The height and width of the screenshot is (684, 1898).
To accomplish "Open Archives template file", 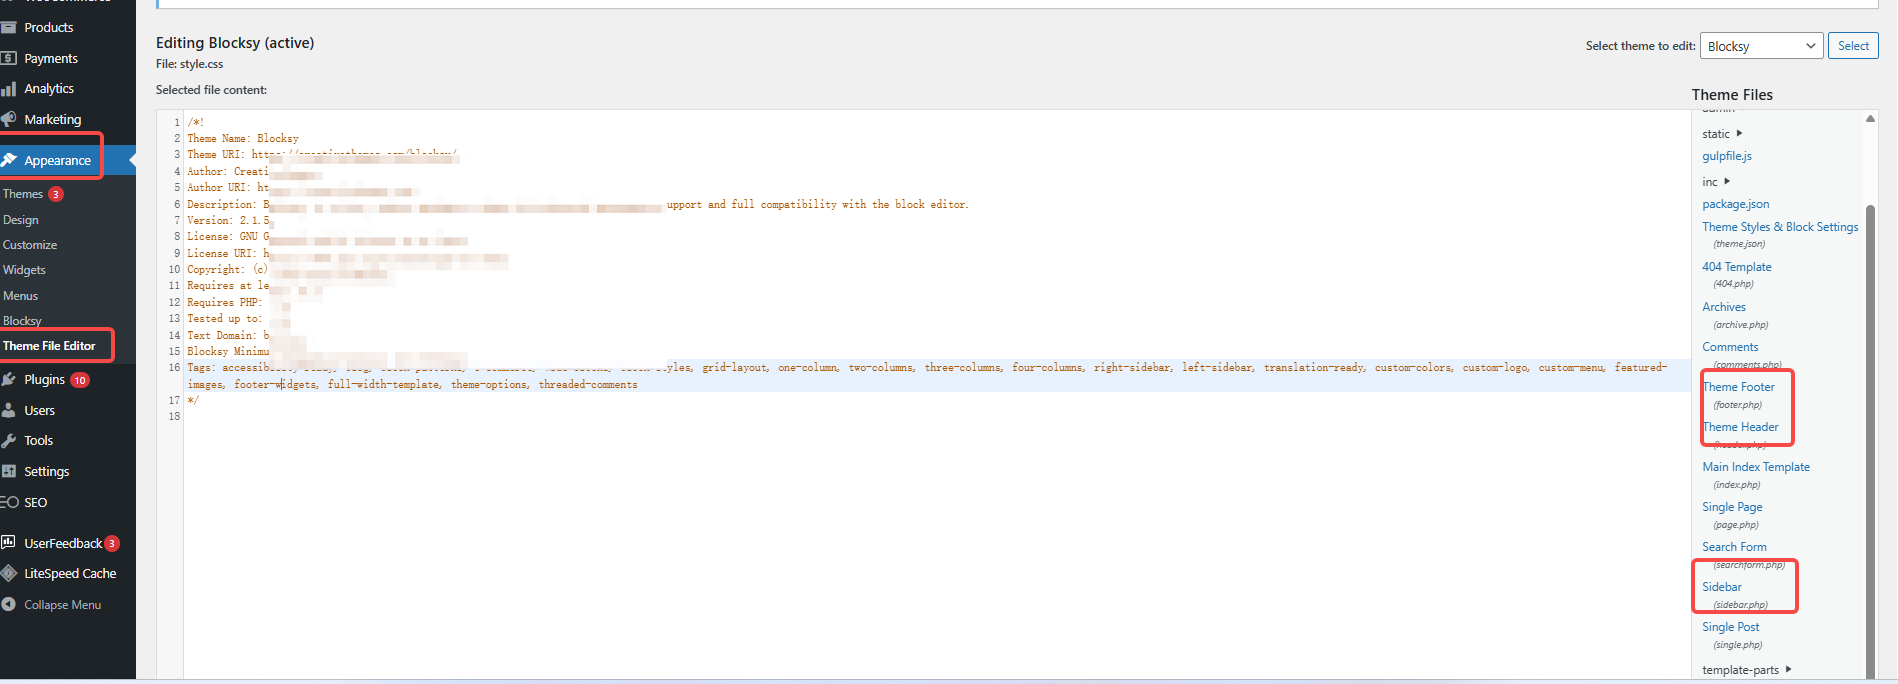I will [1724, 307].
